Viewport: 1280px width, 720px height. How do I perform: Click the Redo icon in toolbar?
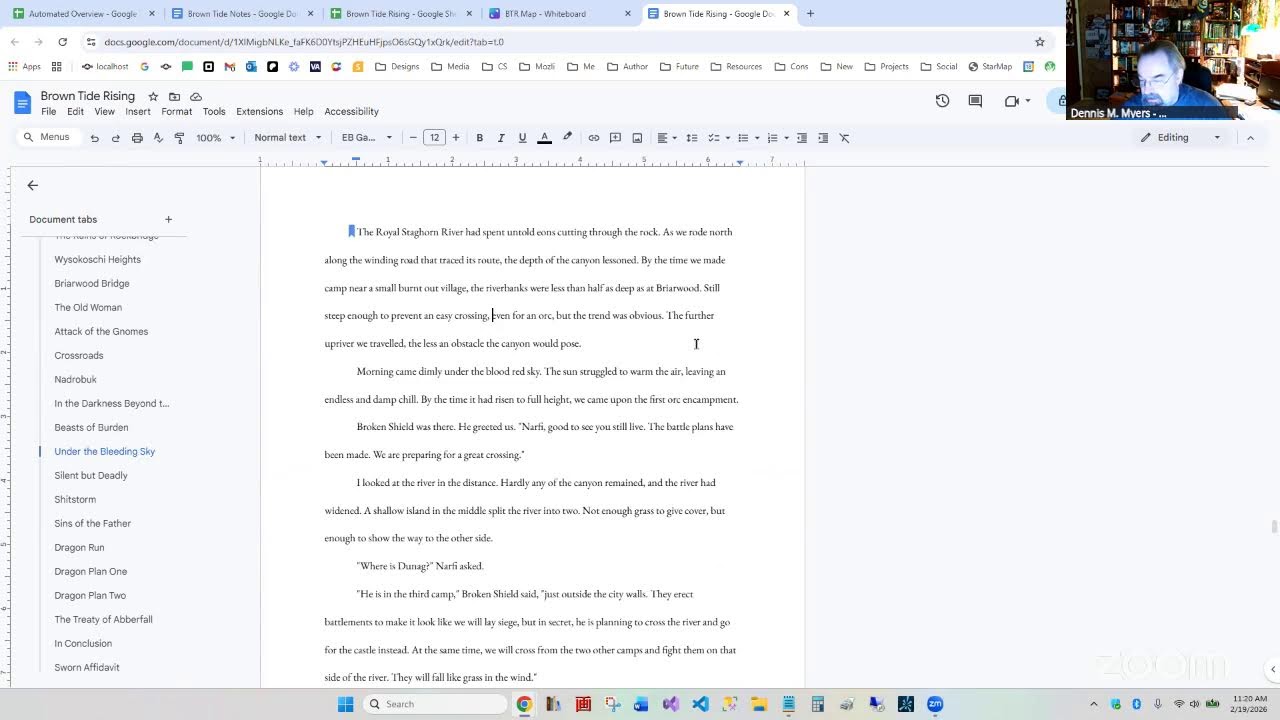[116, 138]
